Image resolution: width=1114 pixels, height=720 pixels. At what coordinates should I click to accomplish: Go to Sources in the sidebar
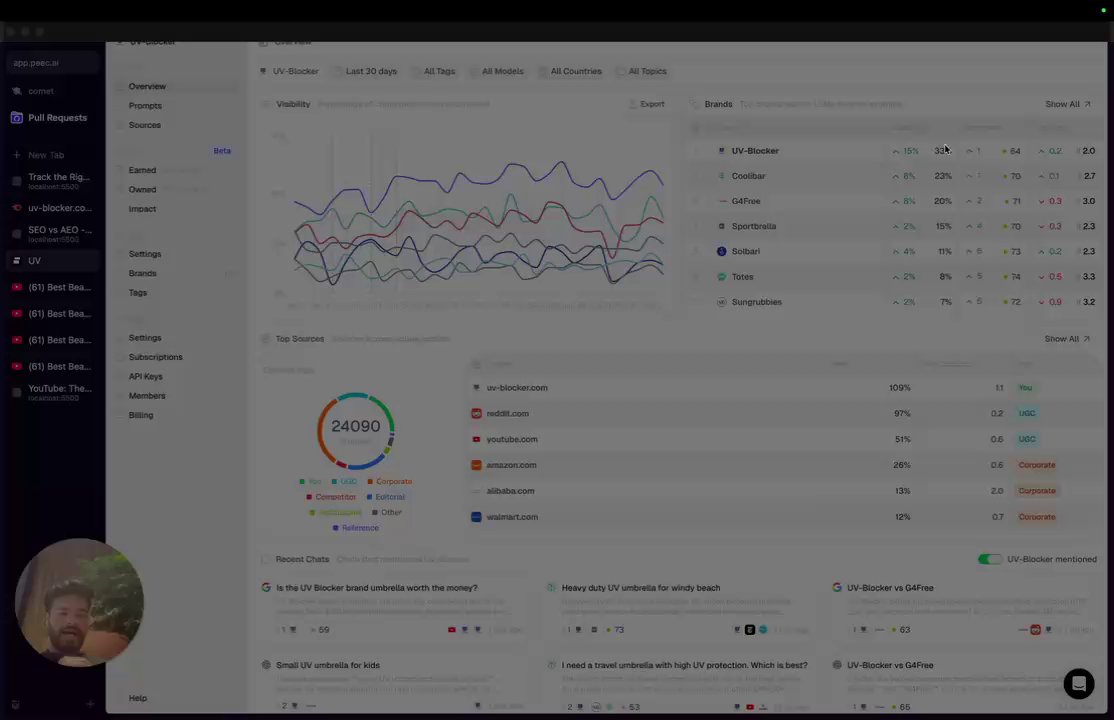point(144,124)
